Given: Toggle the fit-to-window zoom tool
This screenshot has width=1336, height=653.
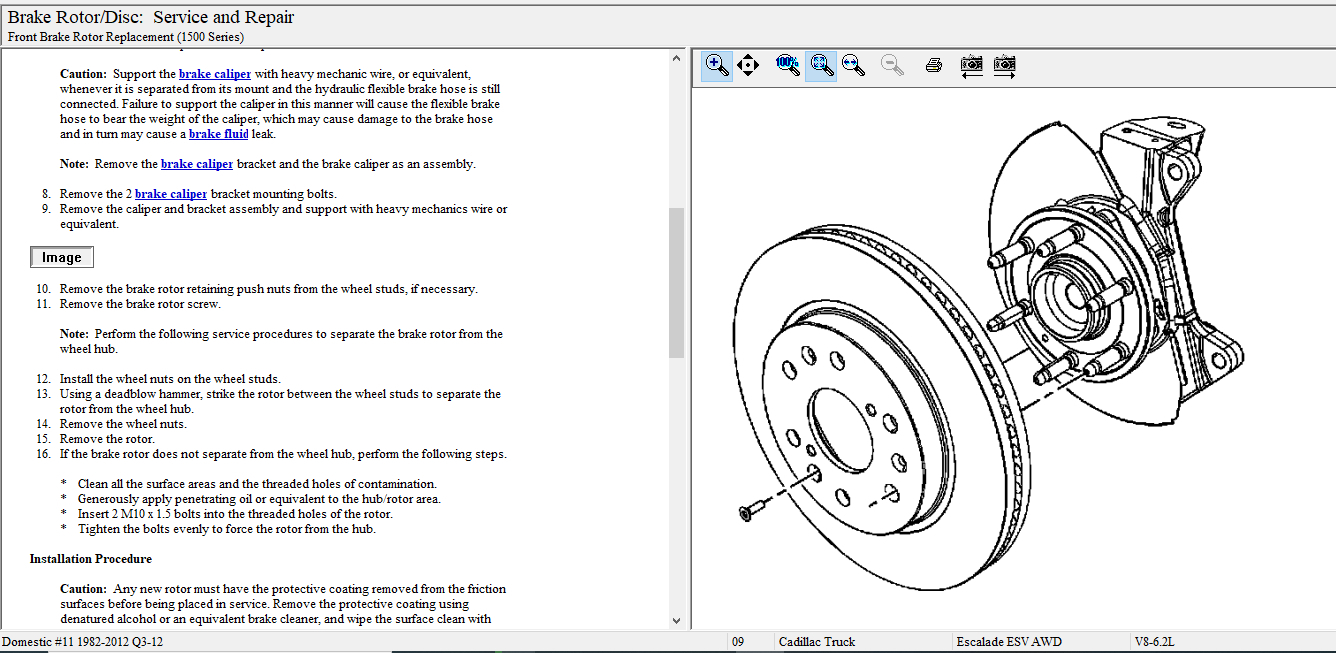Looking at the screenshot, I should coord(821,66).
